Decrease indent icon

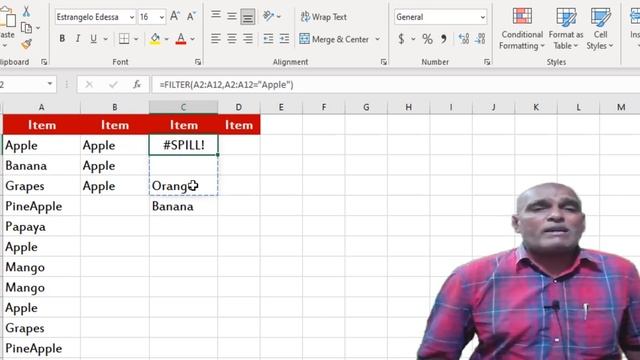[269, 39]
